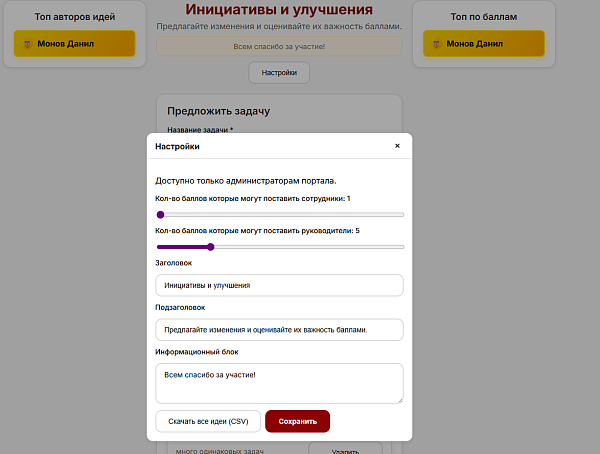The image size is (600, 454).
Task: Click the medal icon in Топ авторов идей
Action: (x=28, y=44)
